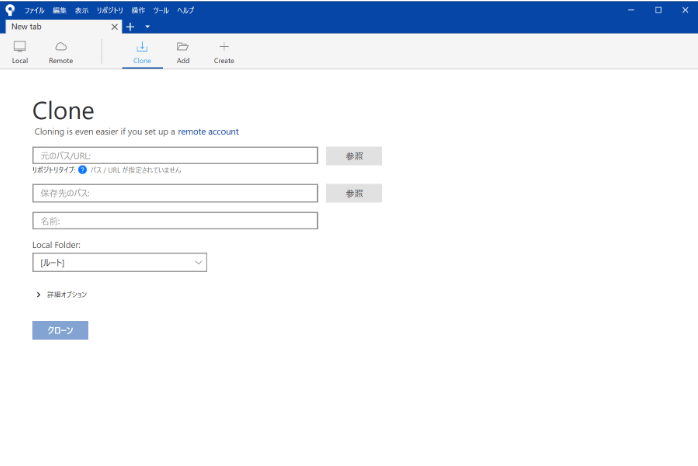Close the New tab tab
698x466 pixels.
click(x=114, y=26)
